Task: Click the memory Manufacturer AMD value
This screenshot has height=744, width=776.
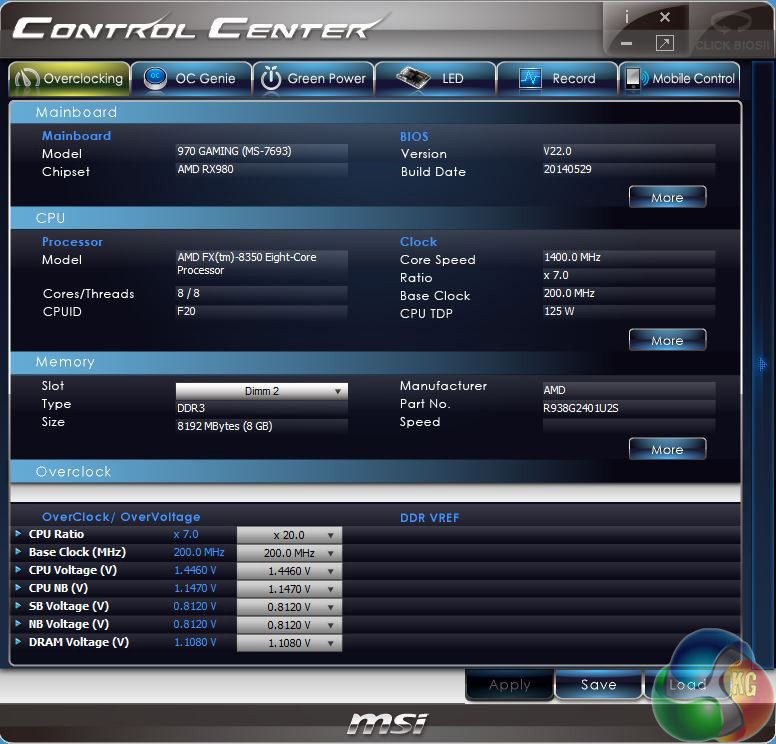Action: 629,390
